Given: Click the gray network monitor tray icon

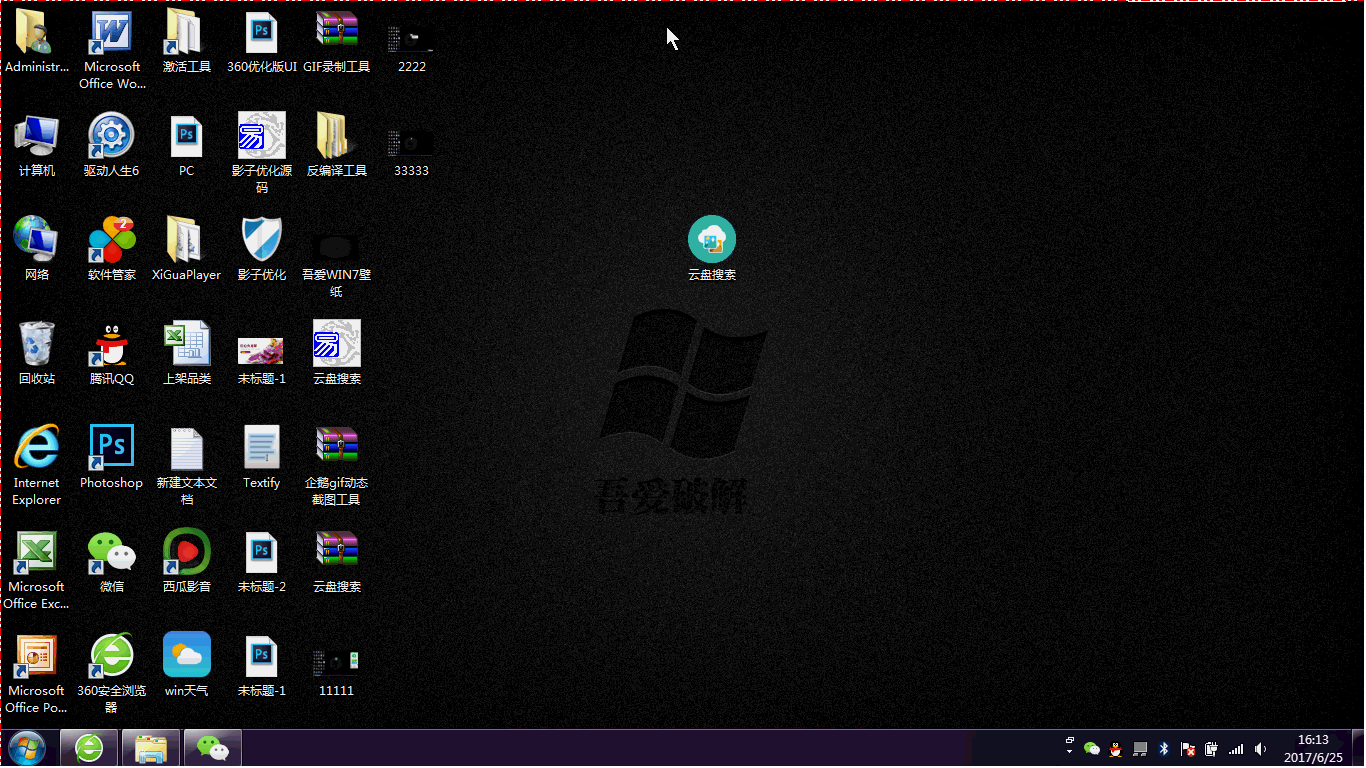Looking at the screenshot, I should click(x=1140, y=749).
